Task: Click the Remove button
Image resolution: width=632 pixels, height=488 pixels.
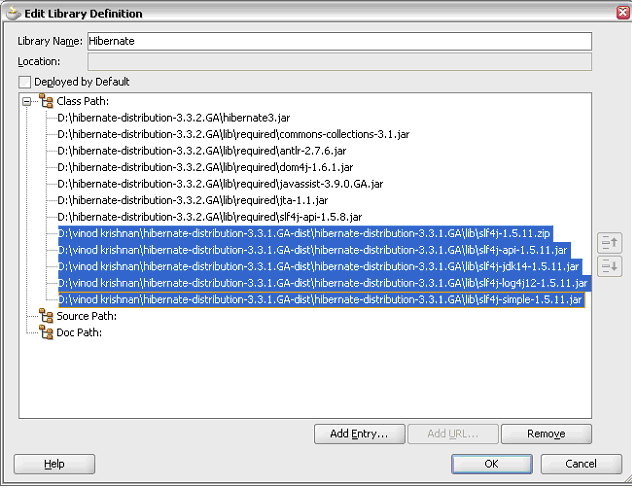Action: [546, 434]
